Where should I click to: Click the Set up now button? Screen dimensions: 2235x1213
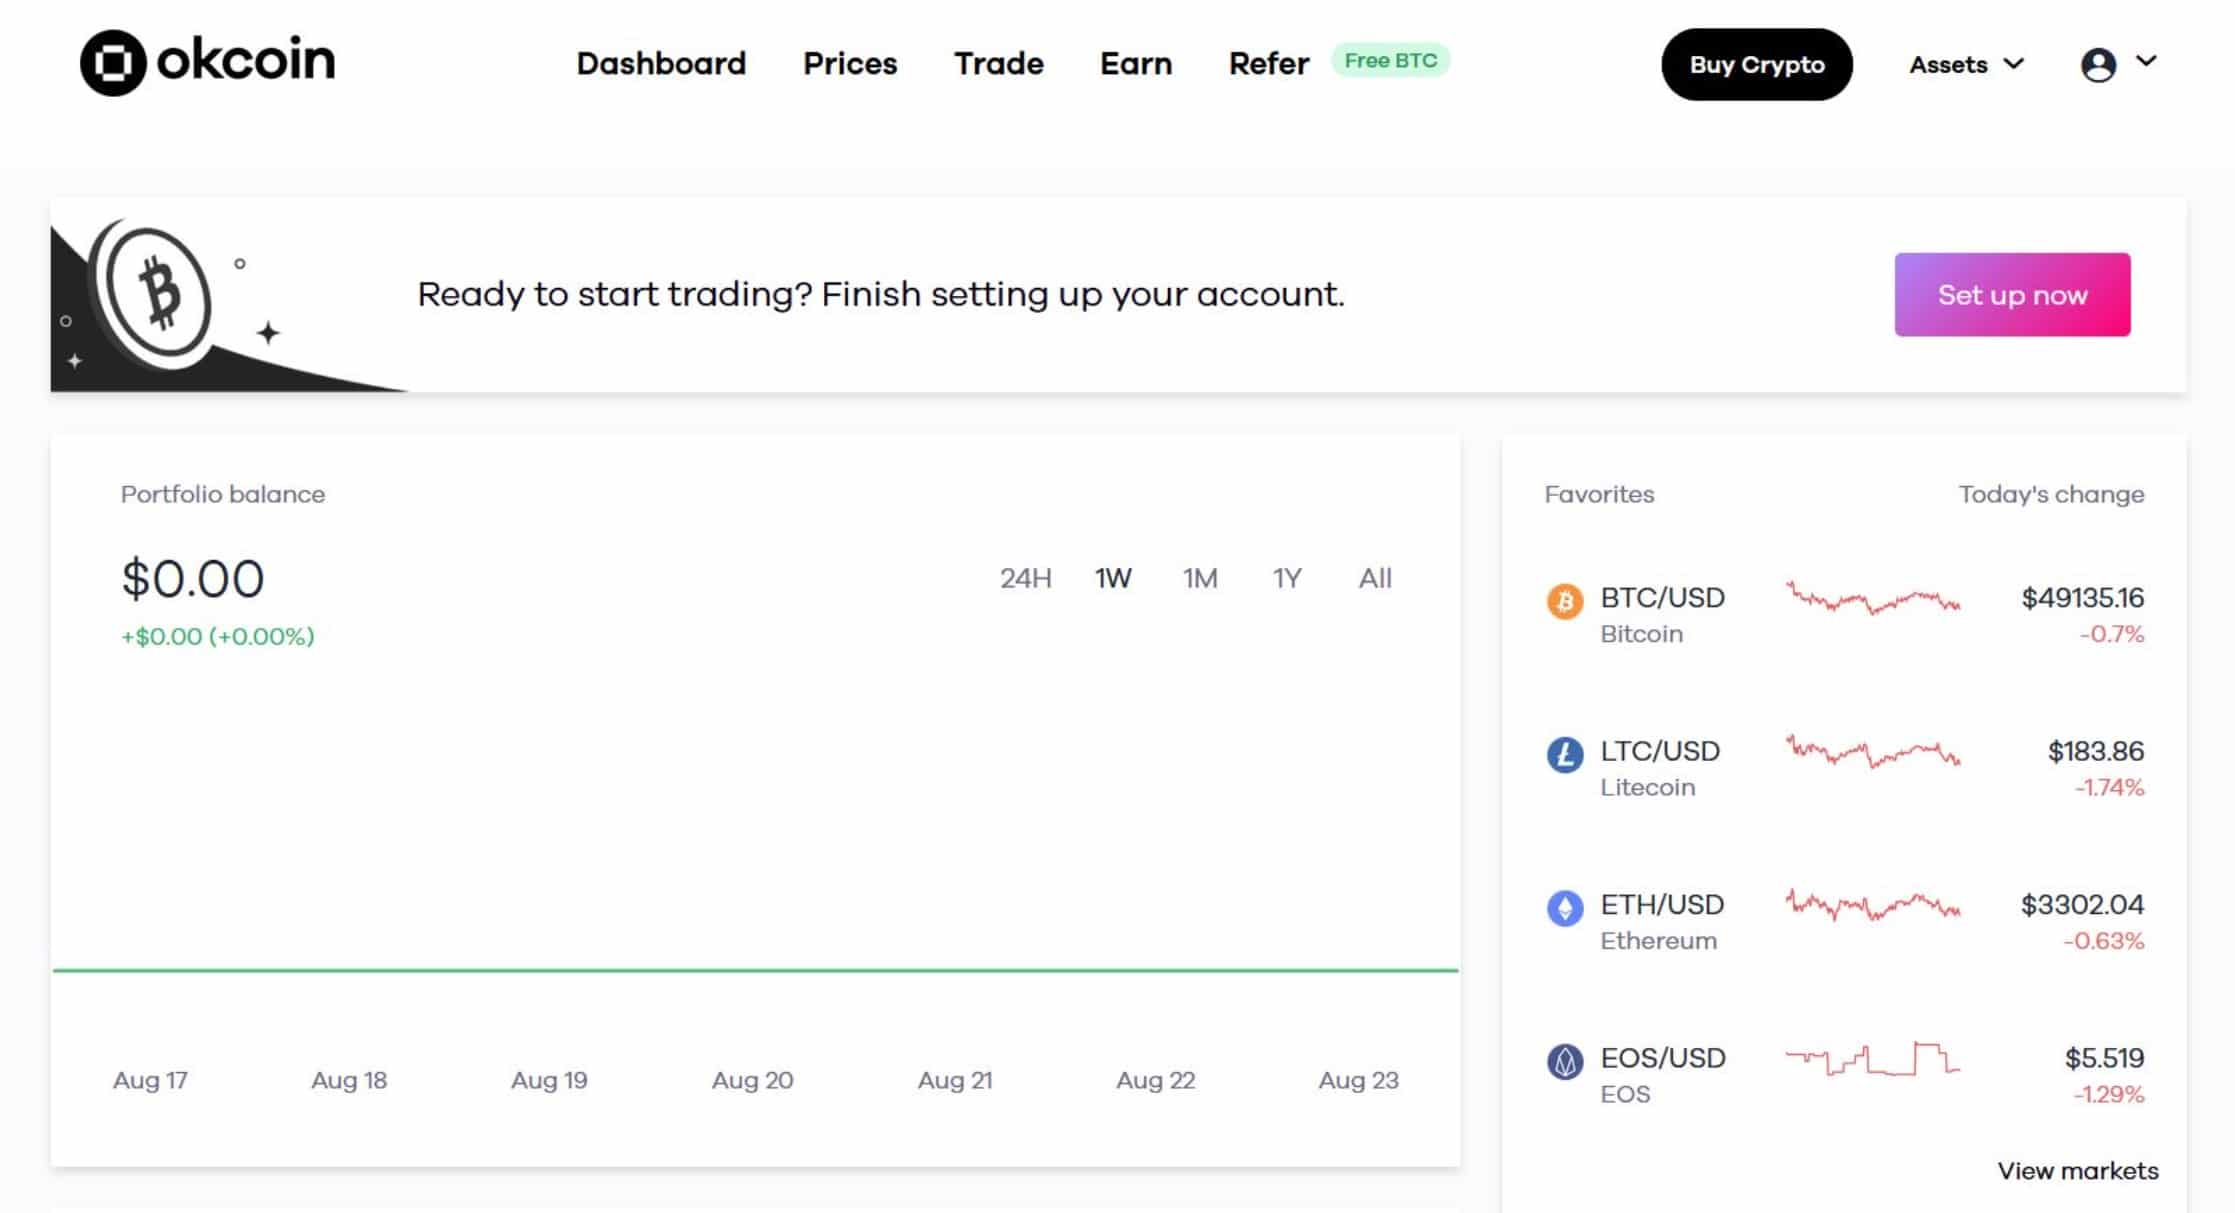click(x=2012, y=295)
